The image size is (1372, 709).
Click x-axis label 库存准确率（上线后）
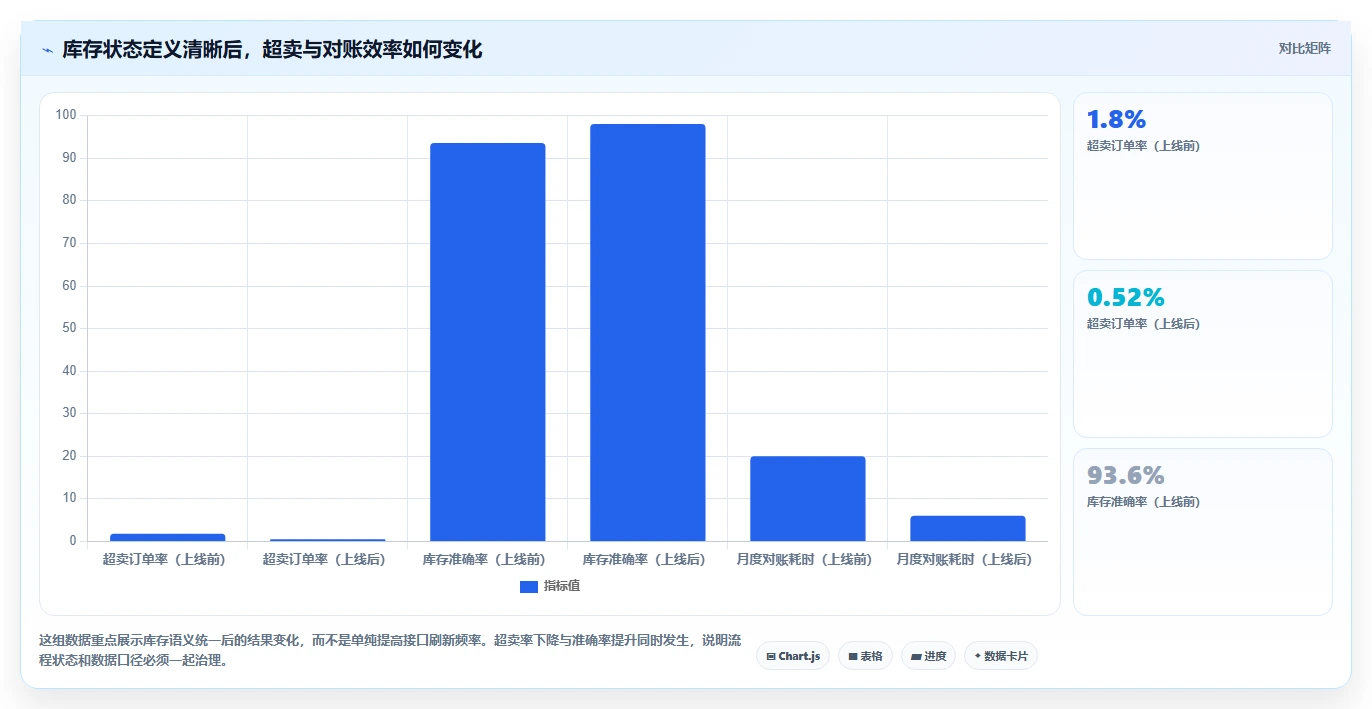pyautogui.click(x=645, y=560)
